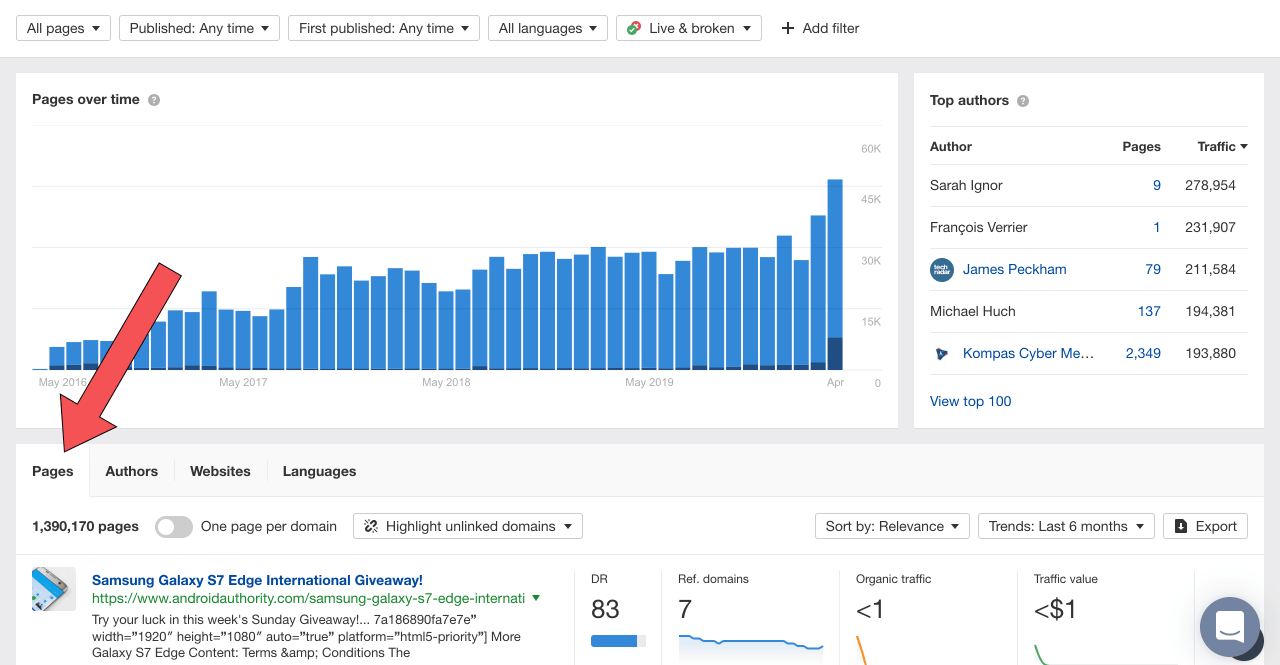Select the author name Sarah Ignor
Image resolution: width=1280 pixels, height=665 pixels.
(966, 185)
